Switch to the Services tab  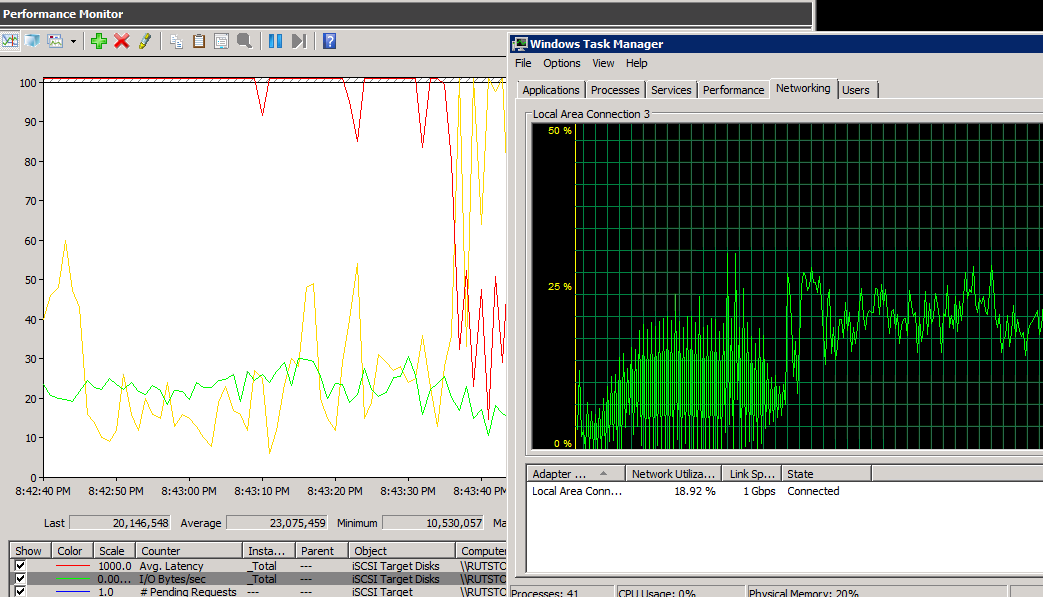[x=671, y=90]
